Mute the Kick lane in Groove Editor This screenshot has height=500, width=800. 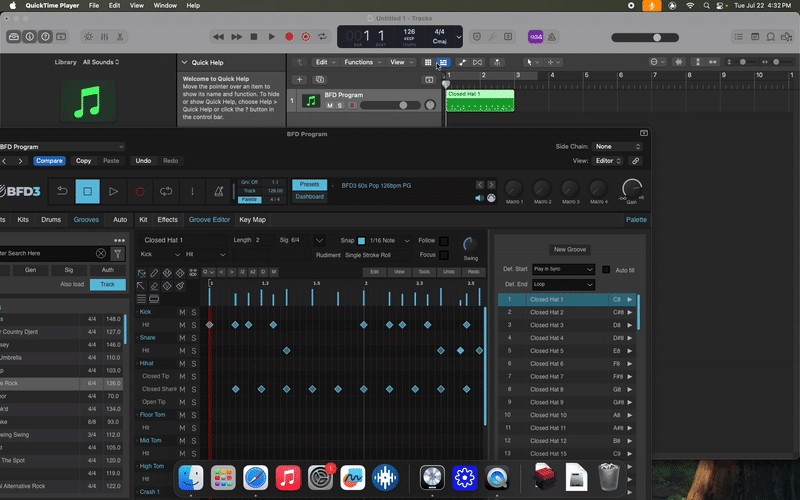182,312
